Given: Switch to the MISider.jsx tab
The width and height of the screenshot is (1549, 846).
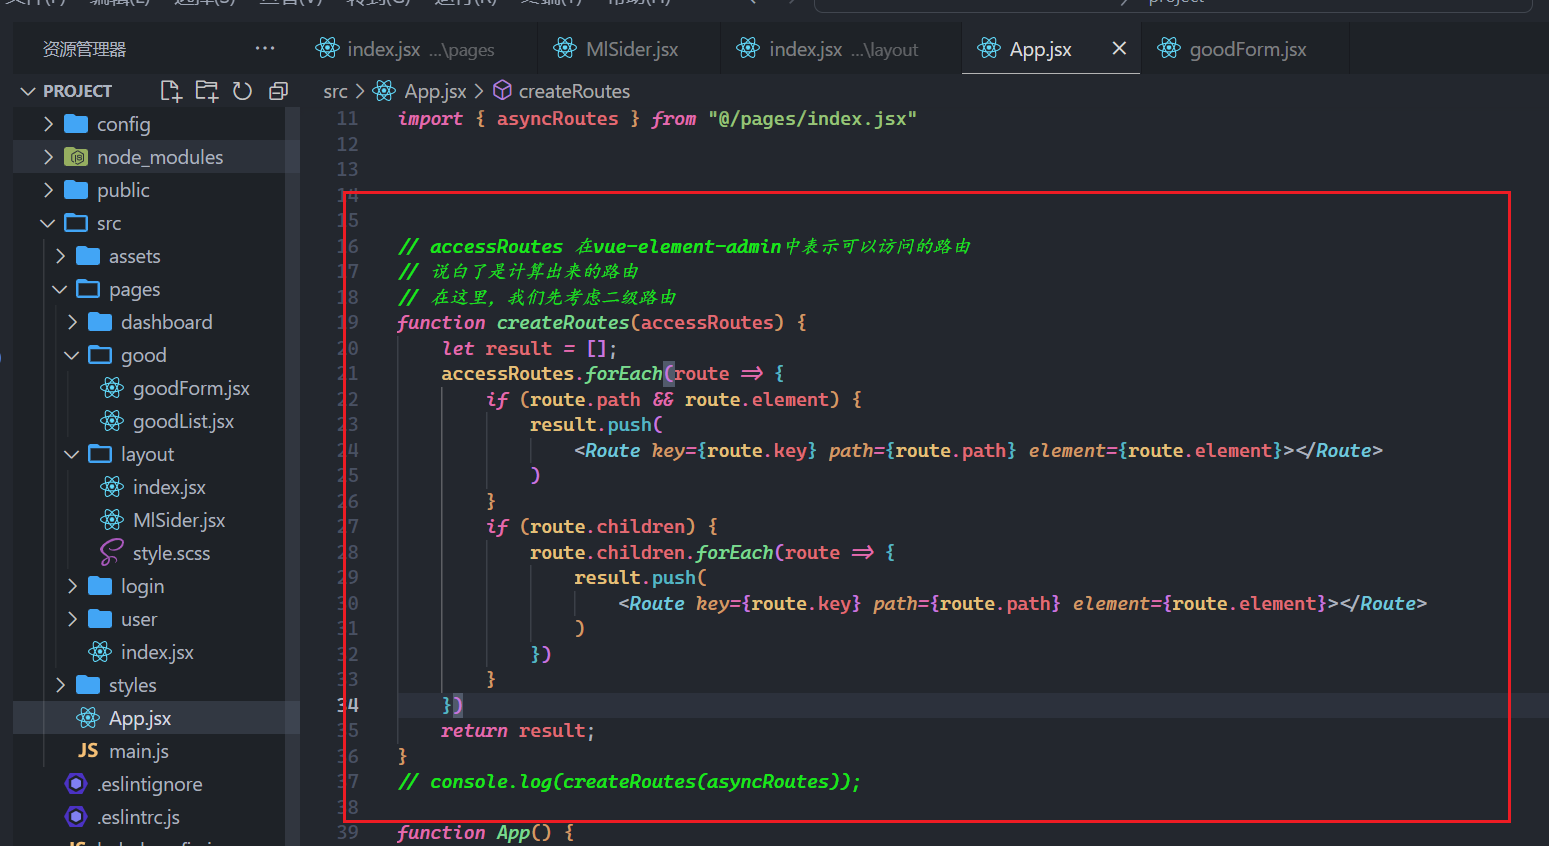Looking at the screenshot, I should point(630,49).
